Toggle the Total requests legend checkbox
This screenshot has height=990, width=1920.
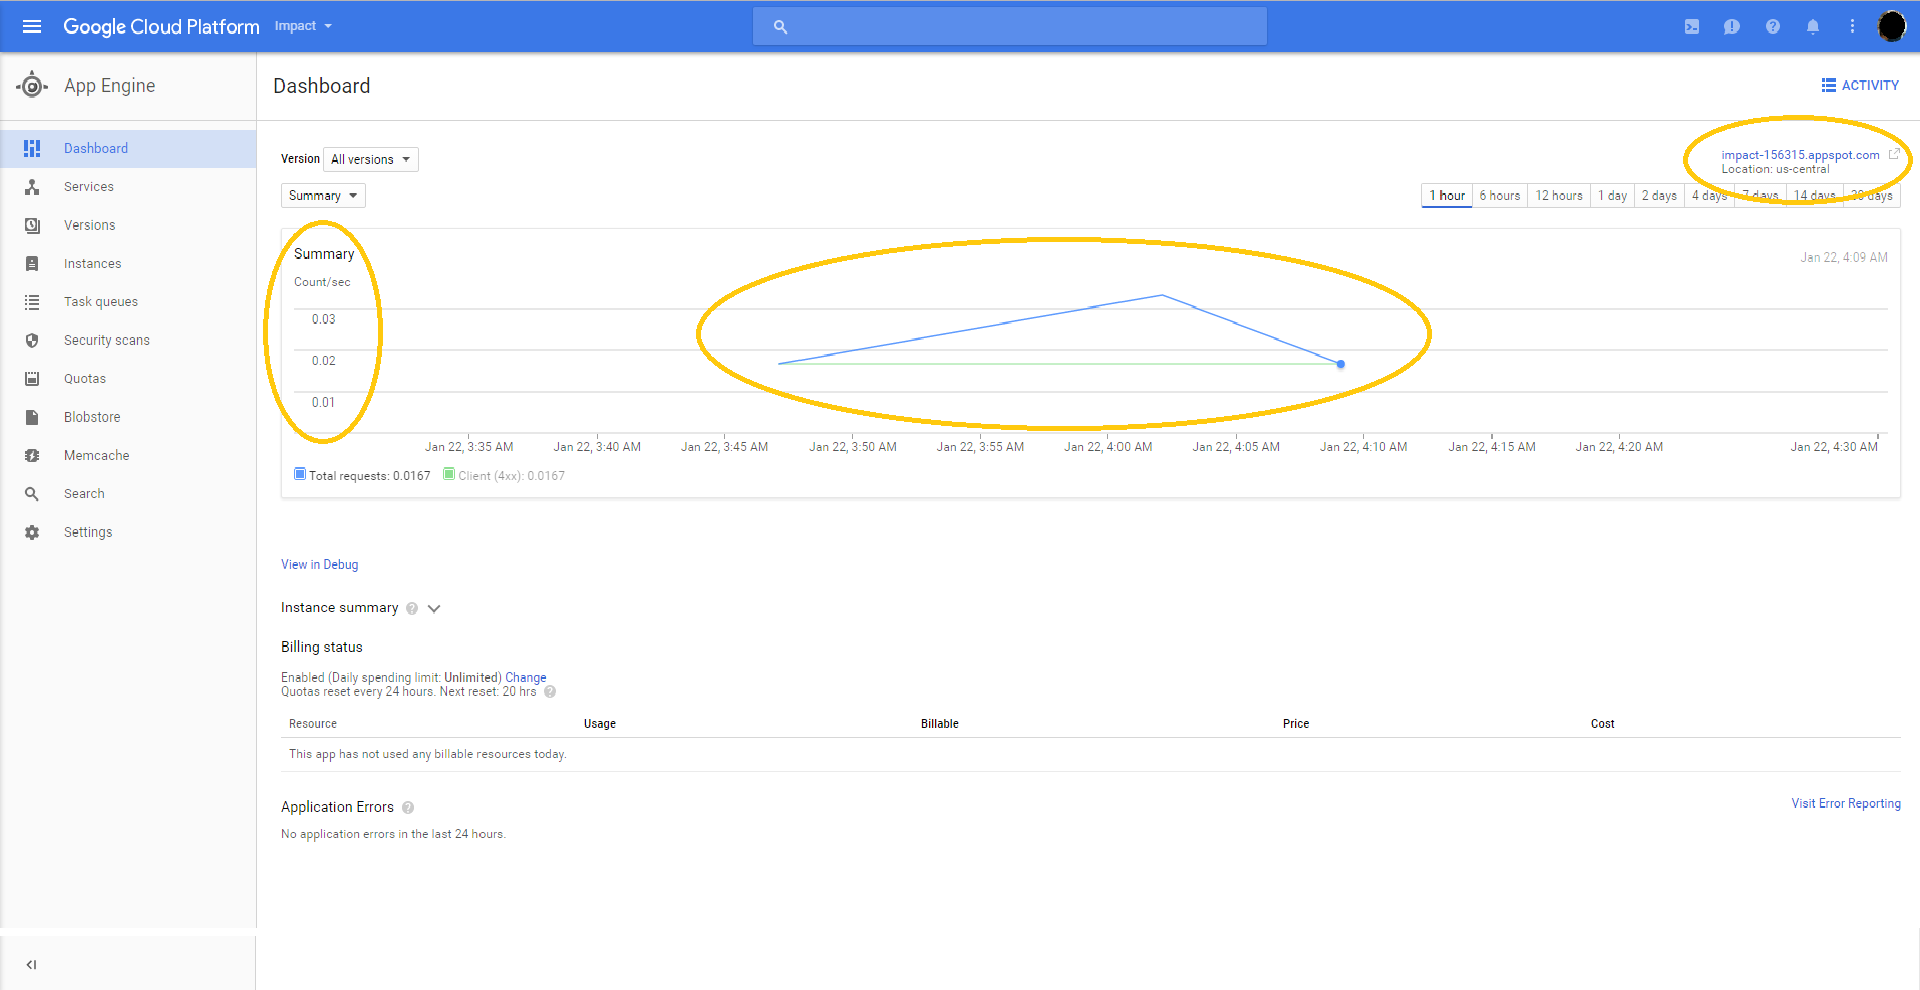coord(300,474)
